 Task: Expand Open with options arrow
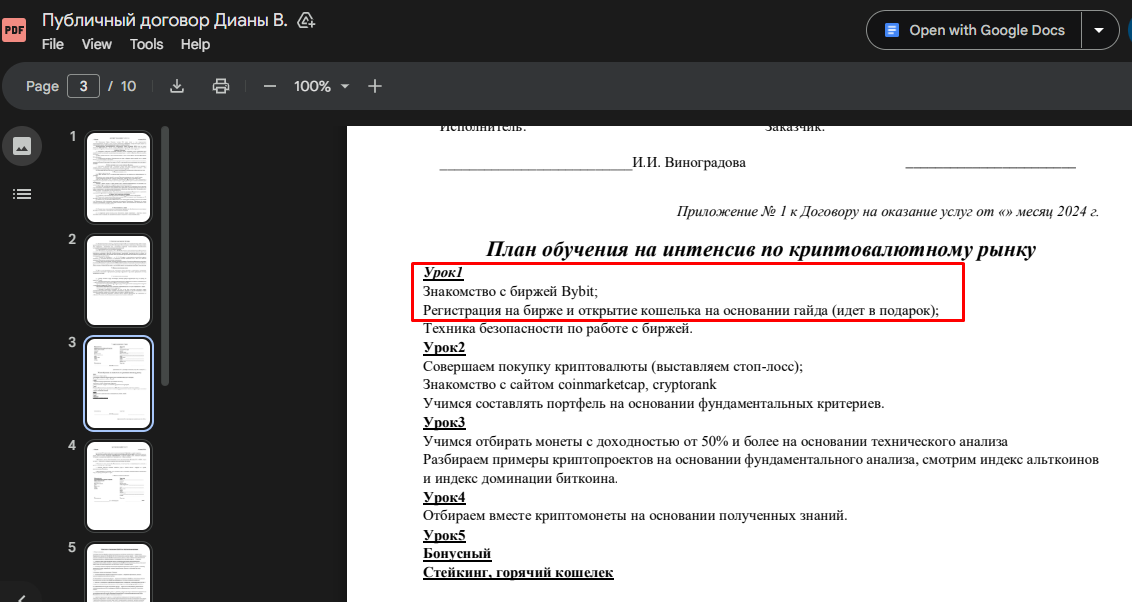[x=1100, y=30]
